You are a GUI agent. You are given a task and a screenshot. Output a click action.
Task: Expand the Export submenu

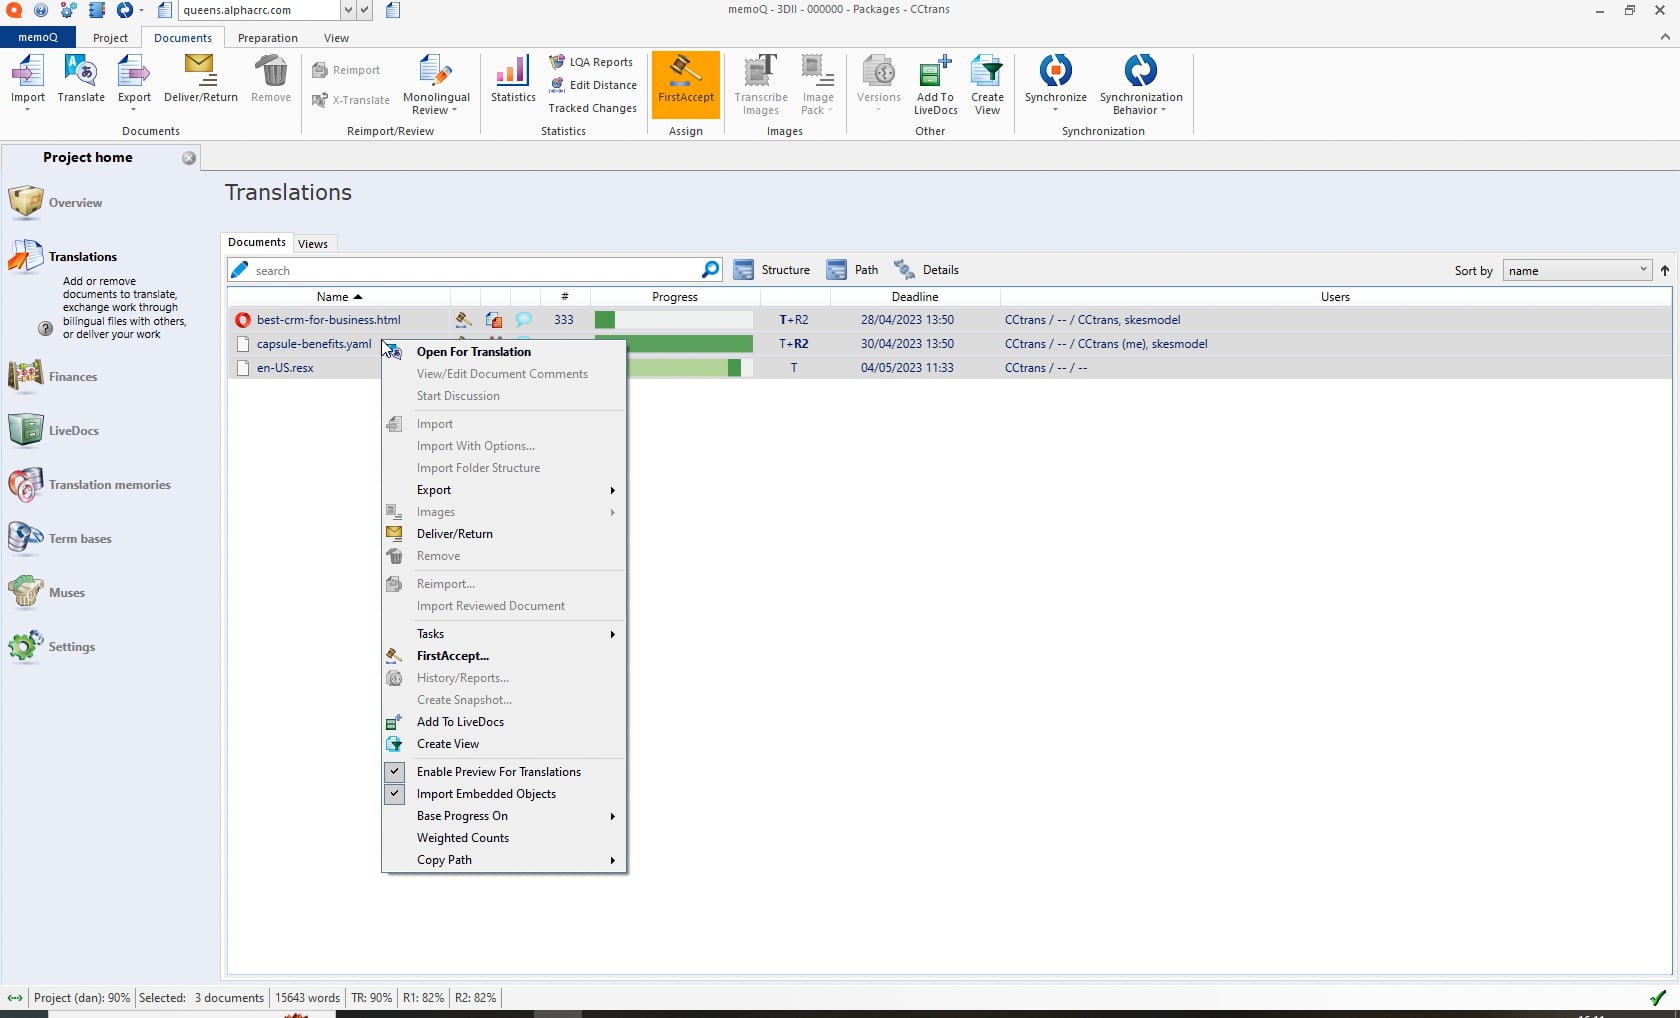[503, 490]
